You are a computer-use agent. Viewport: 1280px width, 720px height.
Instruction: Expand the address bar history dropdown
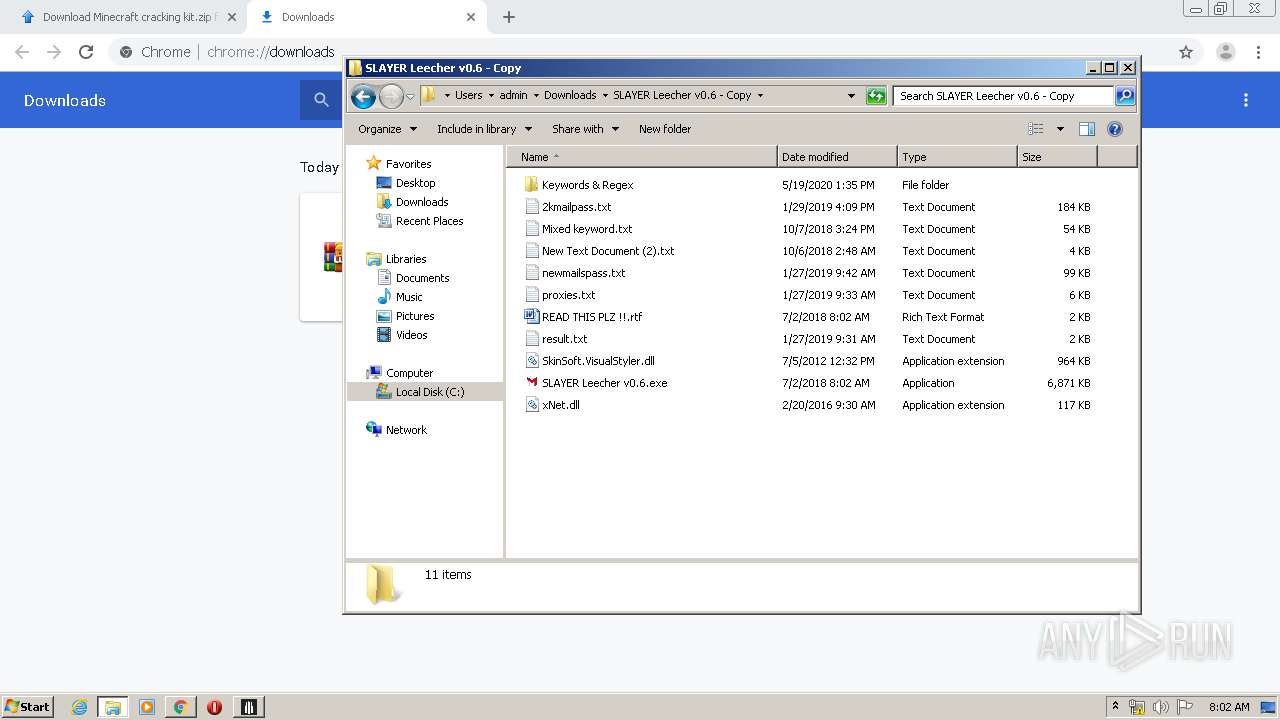pos(851,96)
